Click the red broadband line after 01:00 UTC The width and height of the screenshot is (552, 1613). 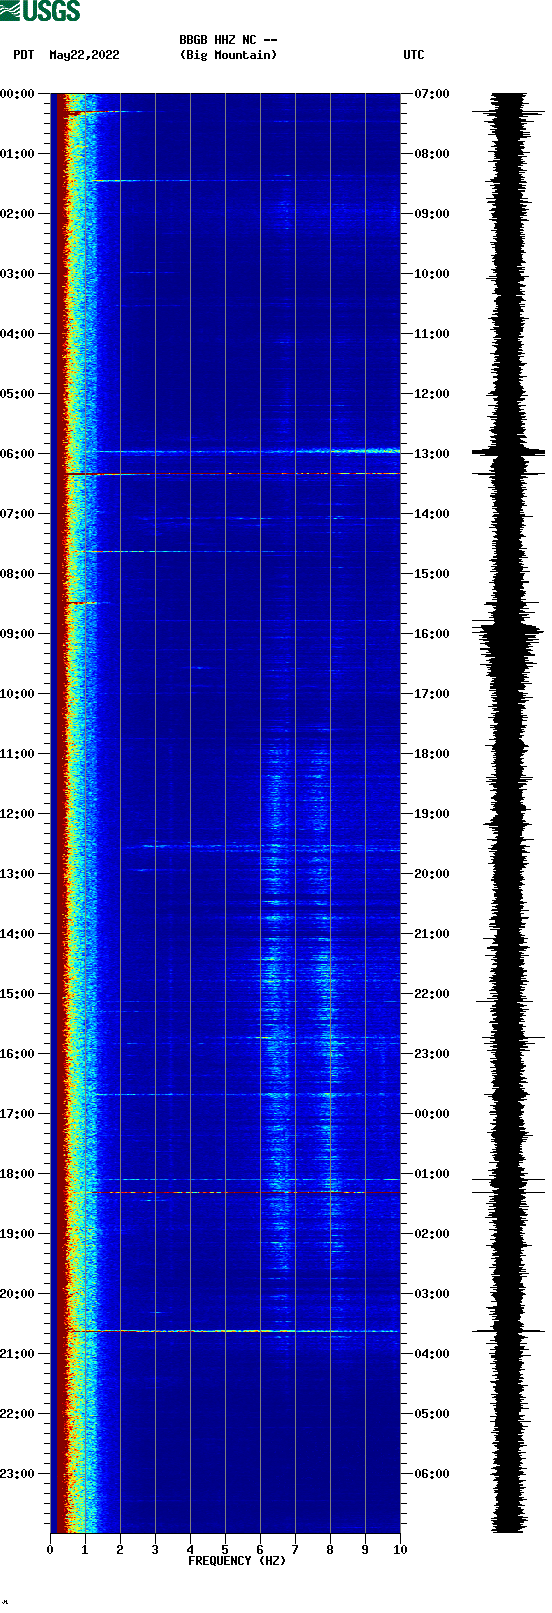click(232, 1192)
